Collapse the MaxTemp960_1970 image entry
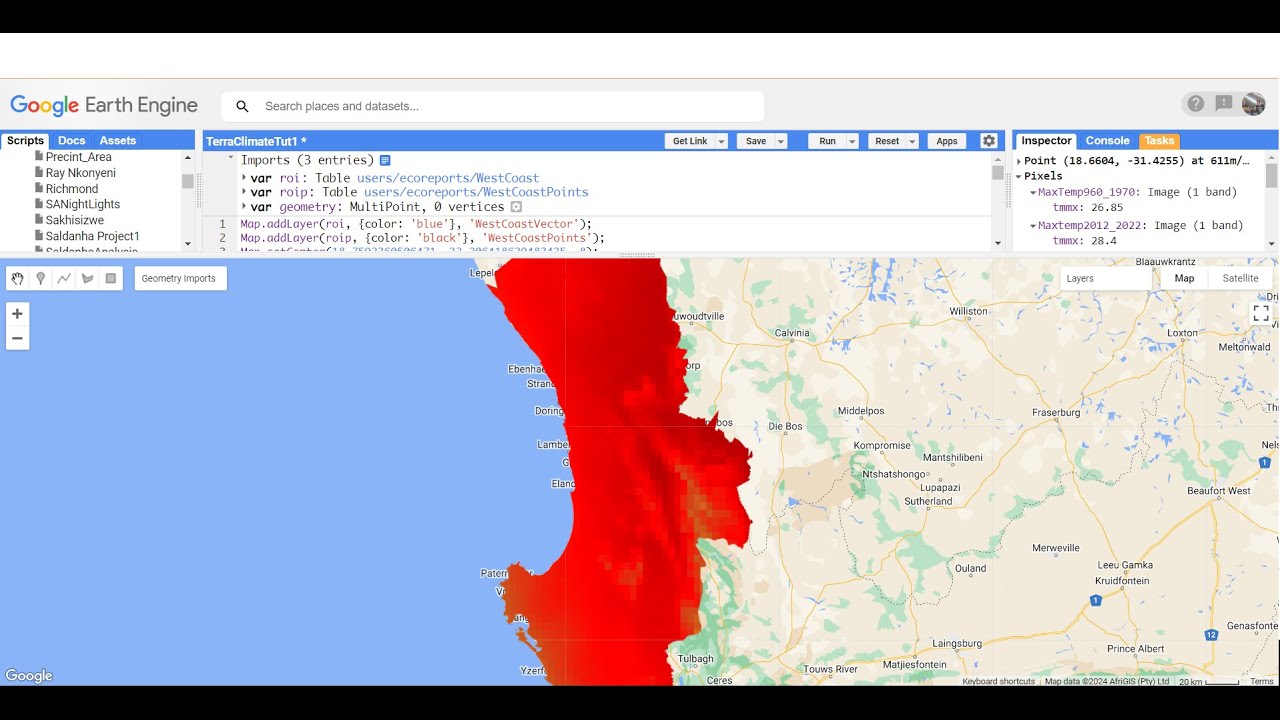 (1033, 192)
